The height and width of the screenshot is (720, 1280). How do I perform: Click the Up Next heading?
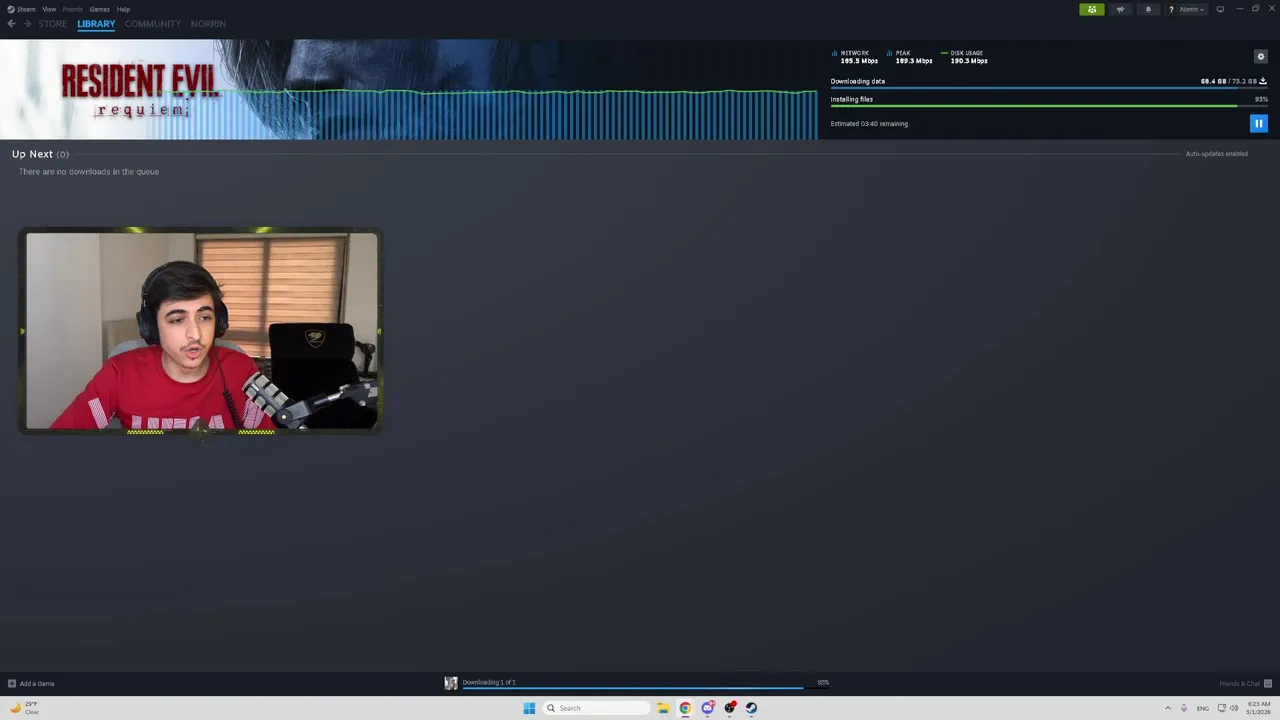pyautogui.click(x=32, y=154)
